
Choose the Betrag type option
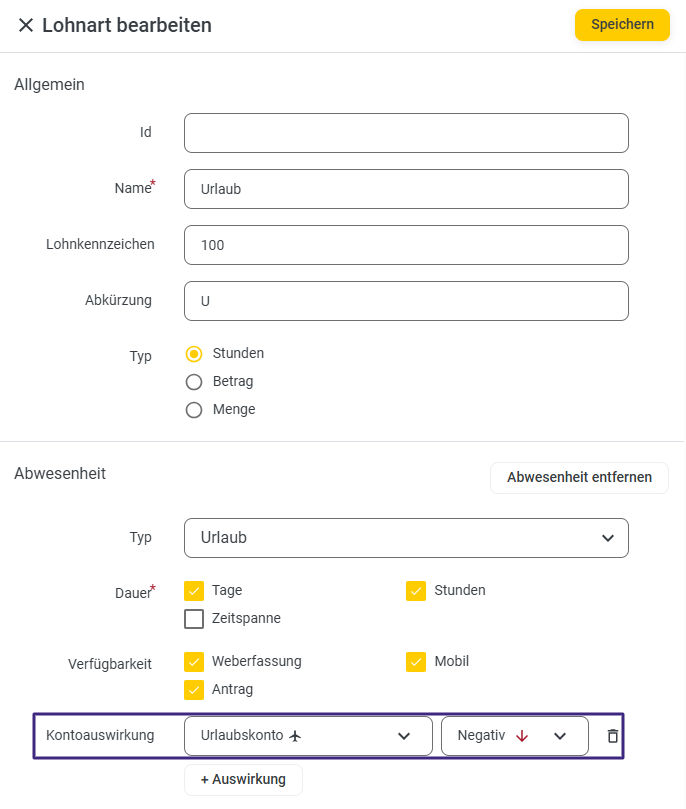(194, 382)
